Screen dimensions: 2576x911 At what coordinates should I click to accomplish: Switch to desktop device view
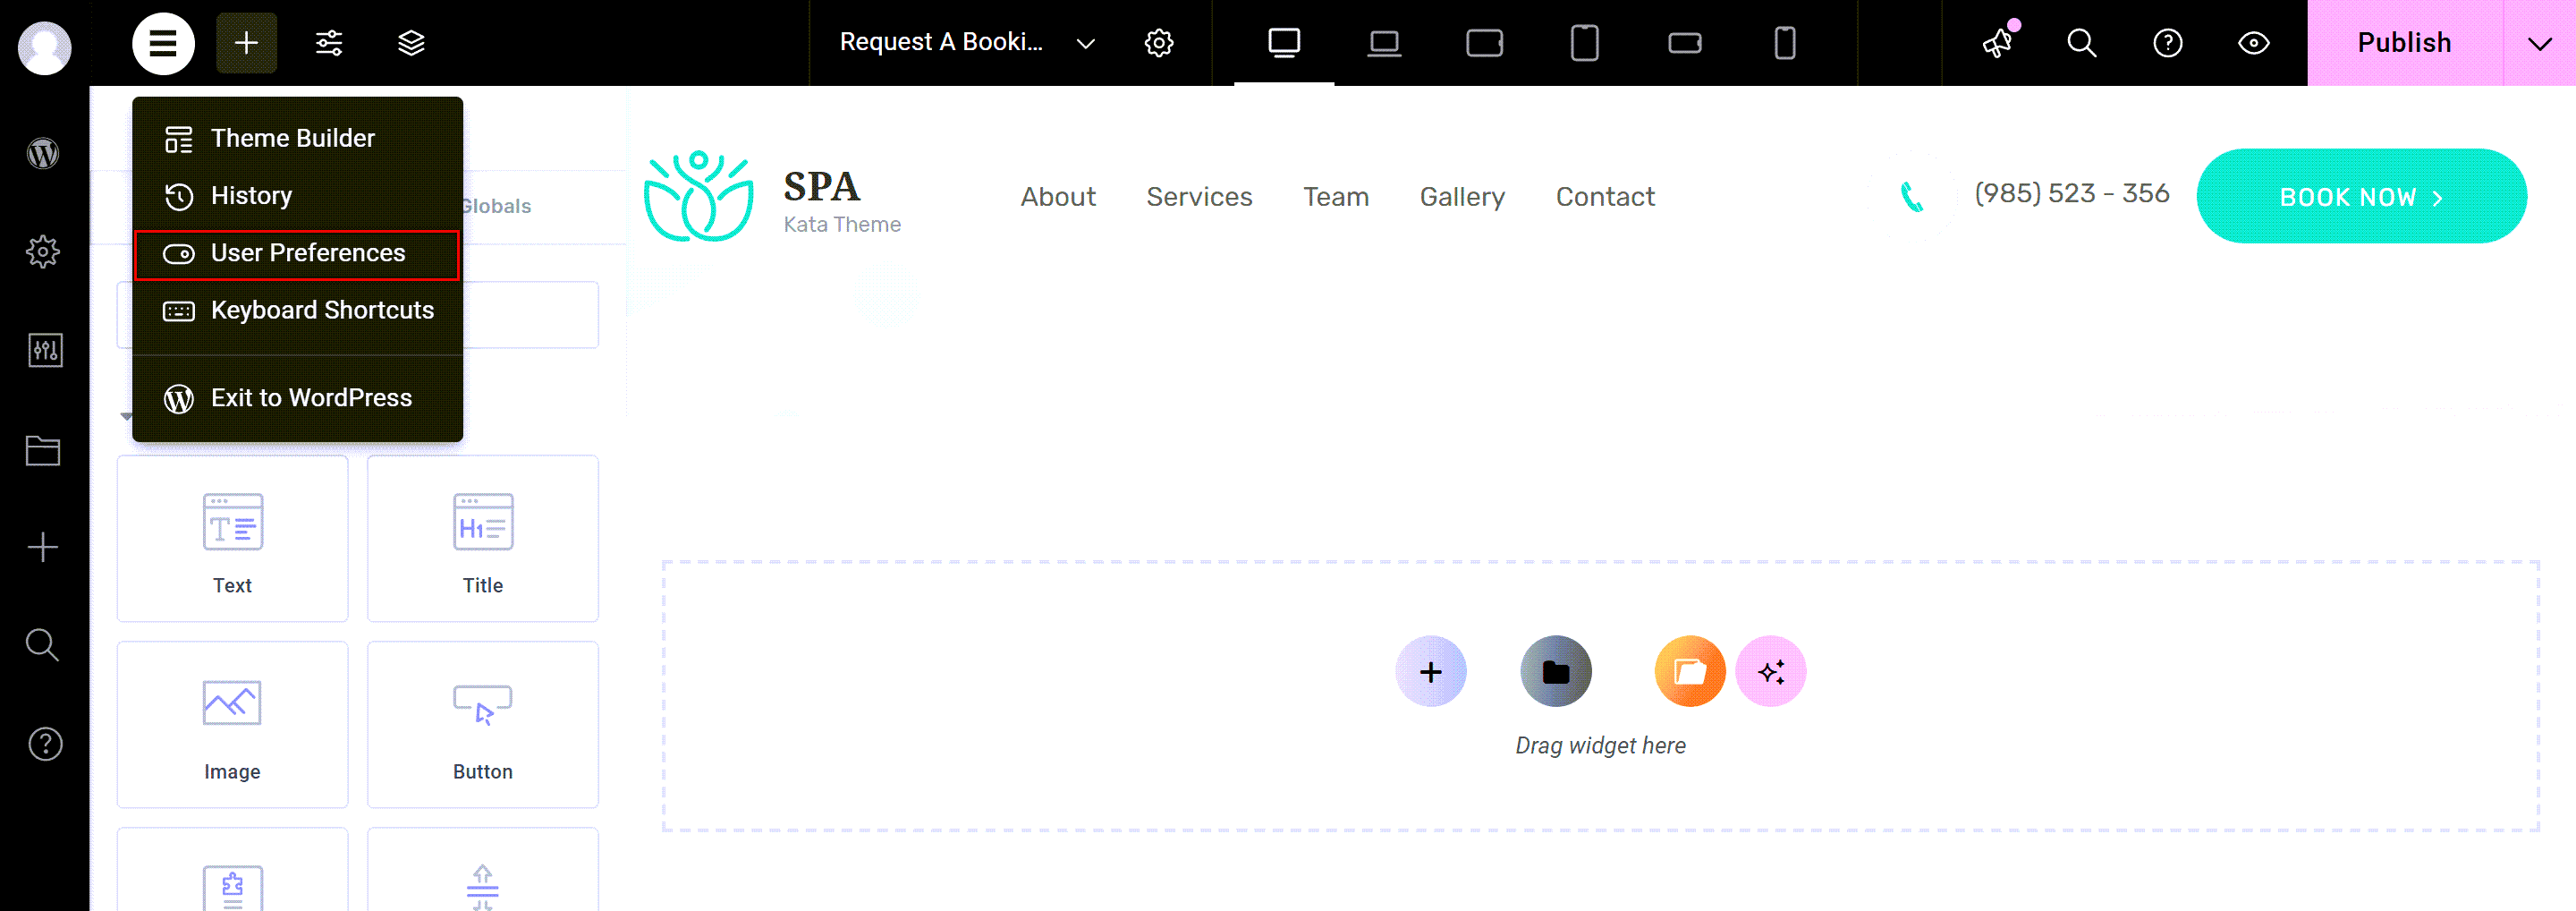1283,43
